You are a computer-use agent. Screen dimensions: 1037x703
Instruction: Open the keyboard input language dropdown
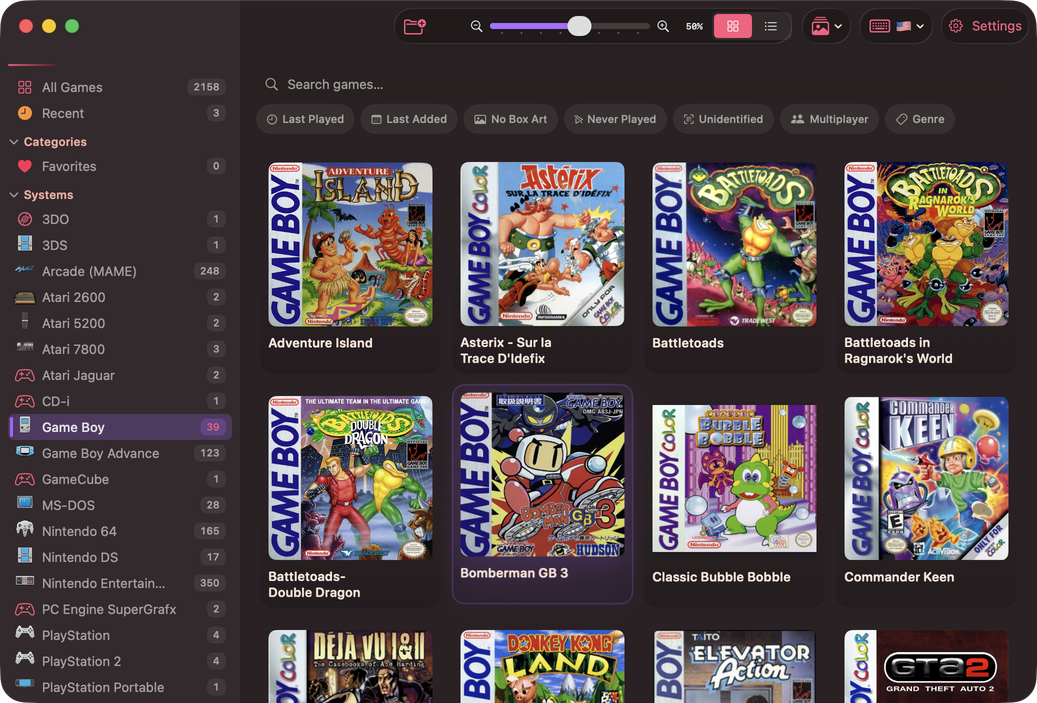point(896,26)
